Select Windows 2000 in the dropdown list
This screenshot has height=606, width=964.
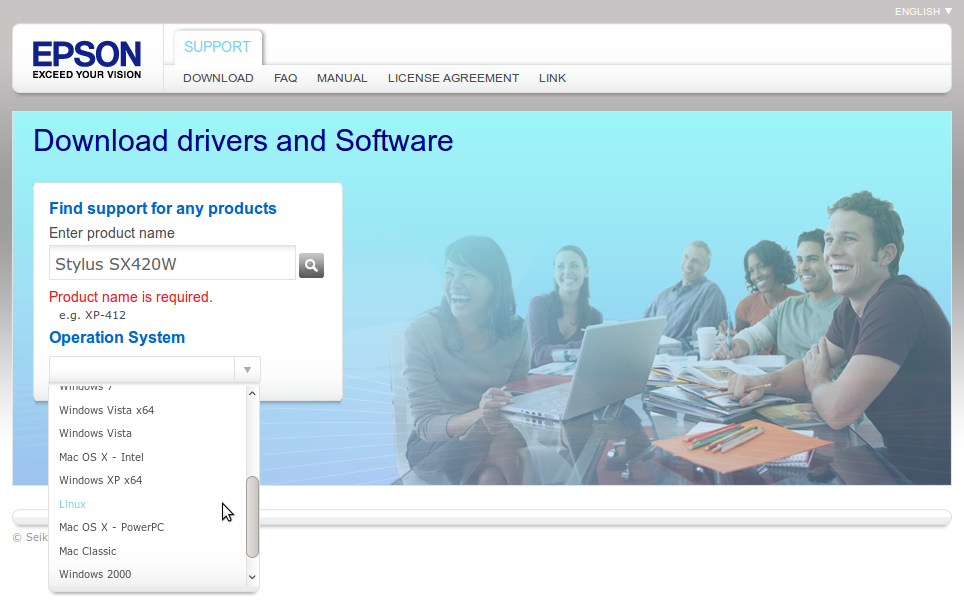95,574
